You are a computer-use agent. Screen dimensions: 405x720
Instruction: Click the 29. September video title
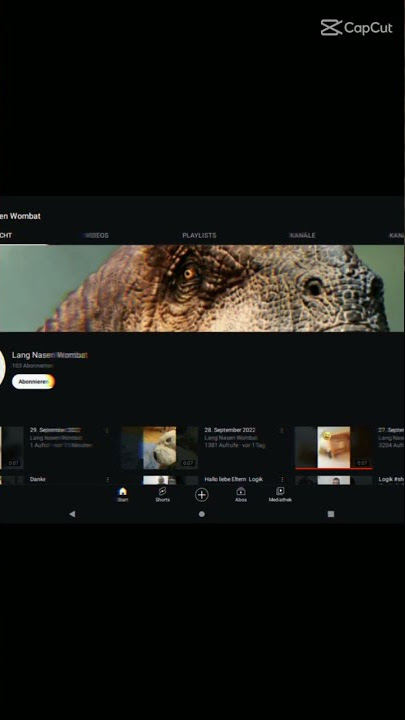pos(55,430)
